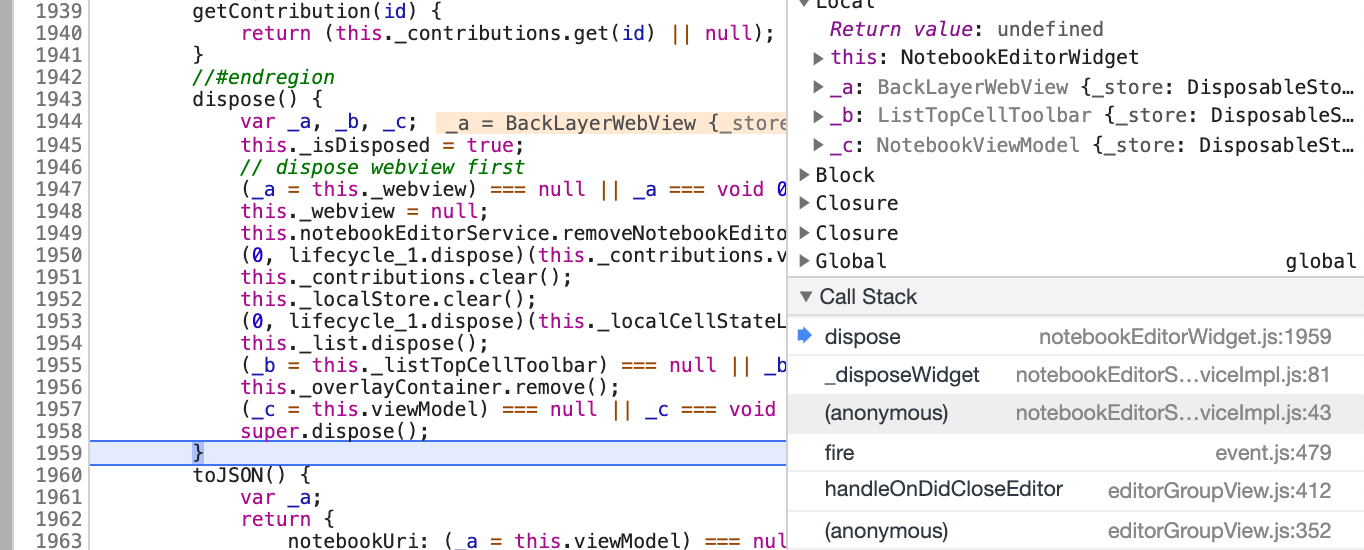Set breakpoint on line number 1958

pyautogui.click(x=61, y=431)
